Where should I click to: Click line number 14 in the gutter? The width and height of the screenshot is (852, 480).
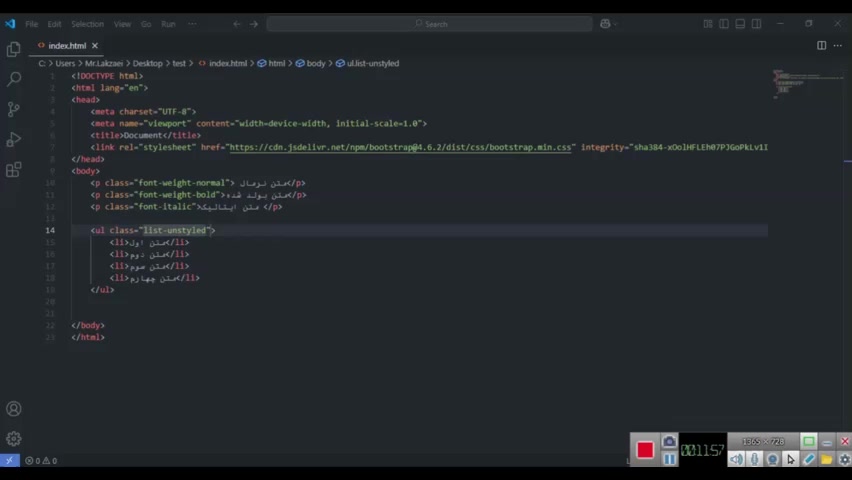(x=49, y=230)
